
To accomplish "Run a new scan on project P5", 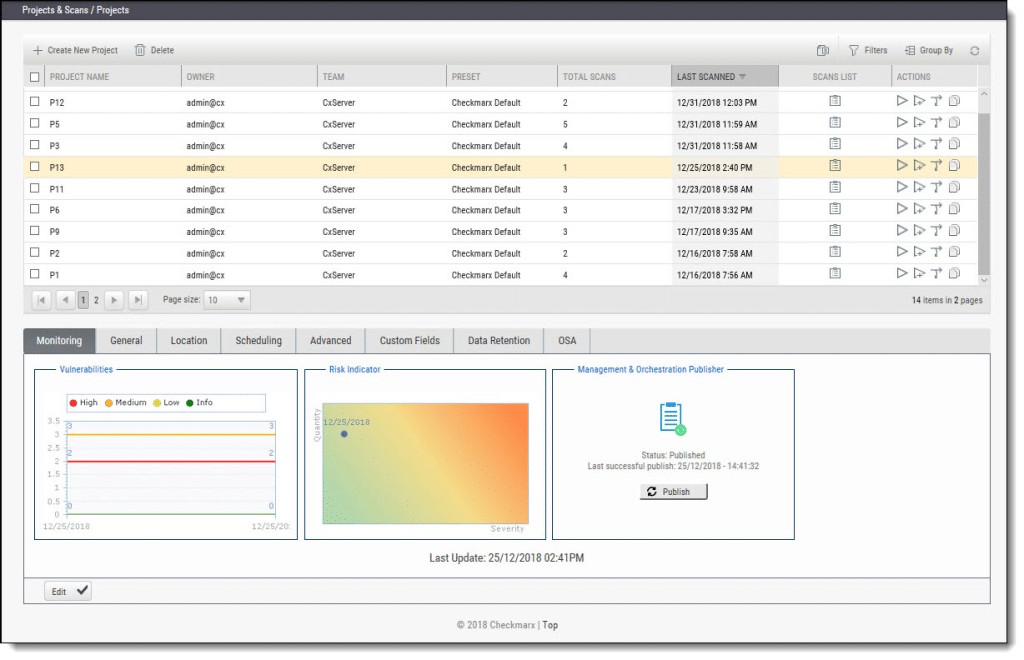I will (x=901, y=123).
